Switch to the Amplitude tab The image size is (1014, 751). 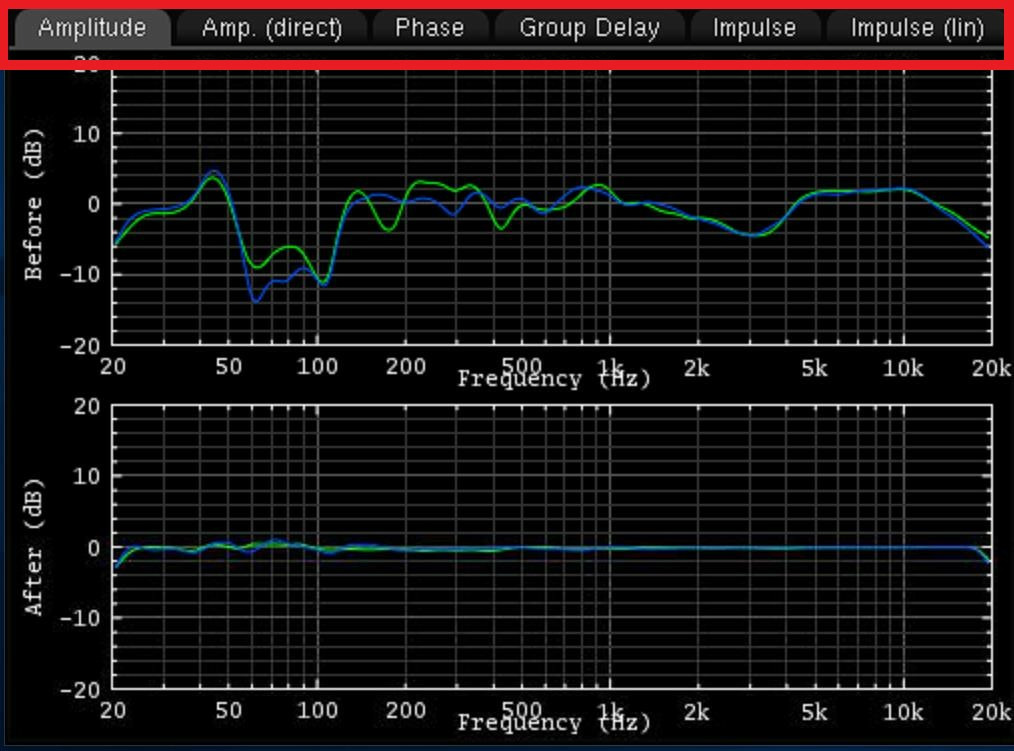coord(91,28)
